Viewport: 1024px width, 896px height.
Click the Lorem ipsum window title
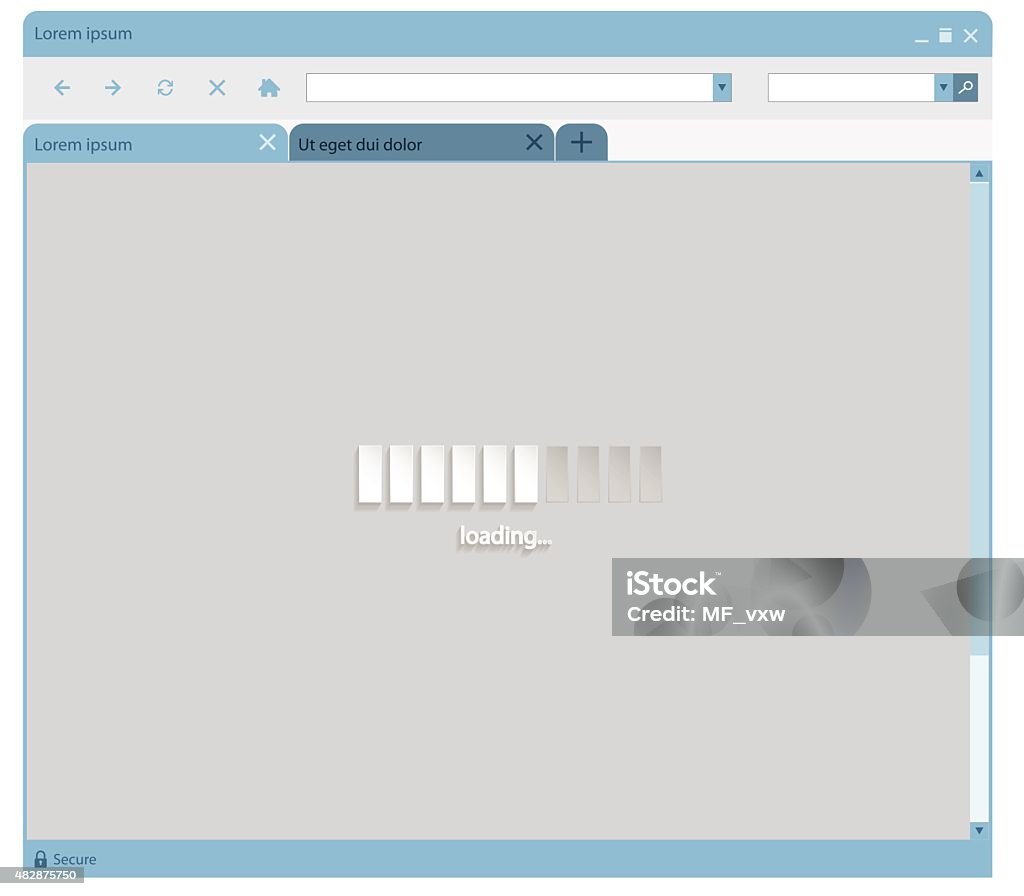point(83,33)
